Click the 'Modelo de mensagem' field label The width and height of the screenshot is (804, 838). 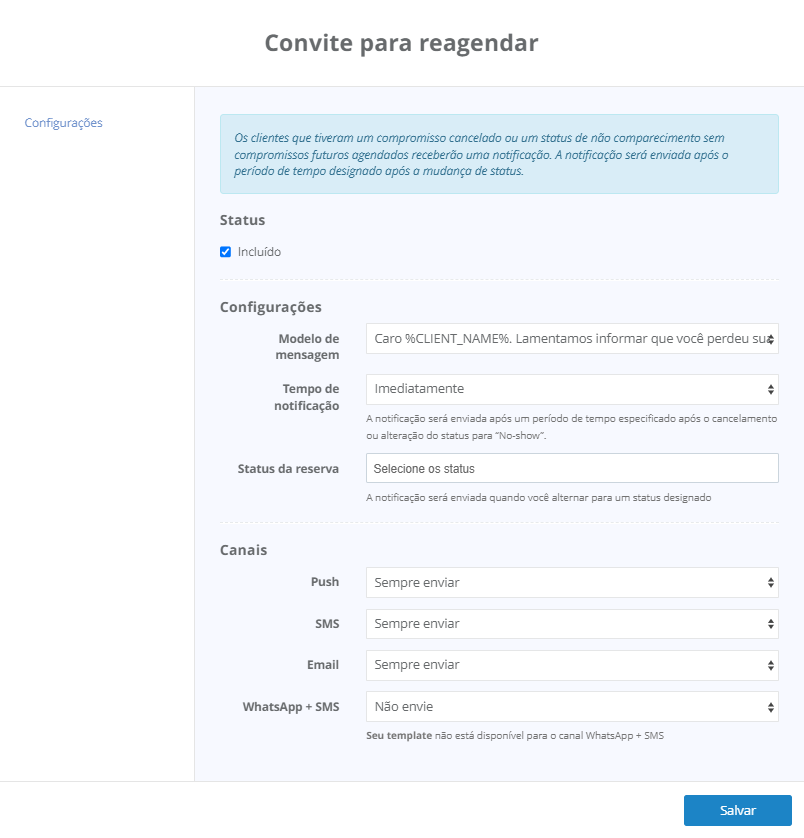click(x=308, y=346)
